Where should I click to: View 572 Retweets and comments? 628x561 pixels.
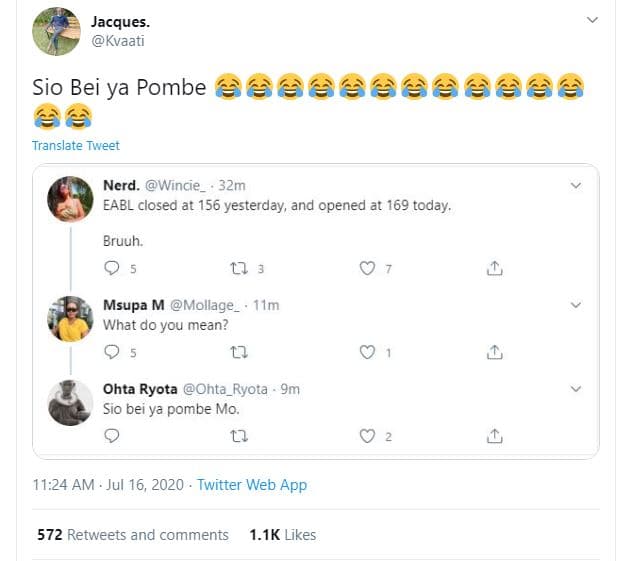pos(133,535)
